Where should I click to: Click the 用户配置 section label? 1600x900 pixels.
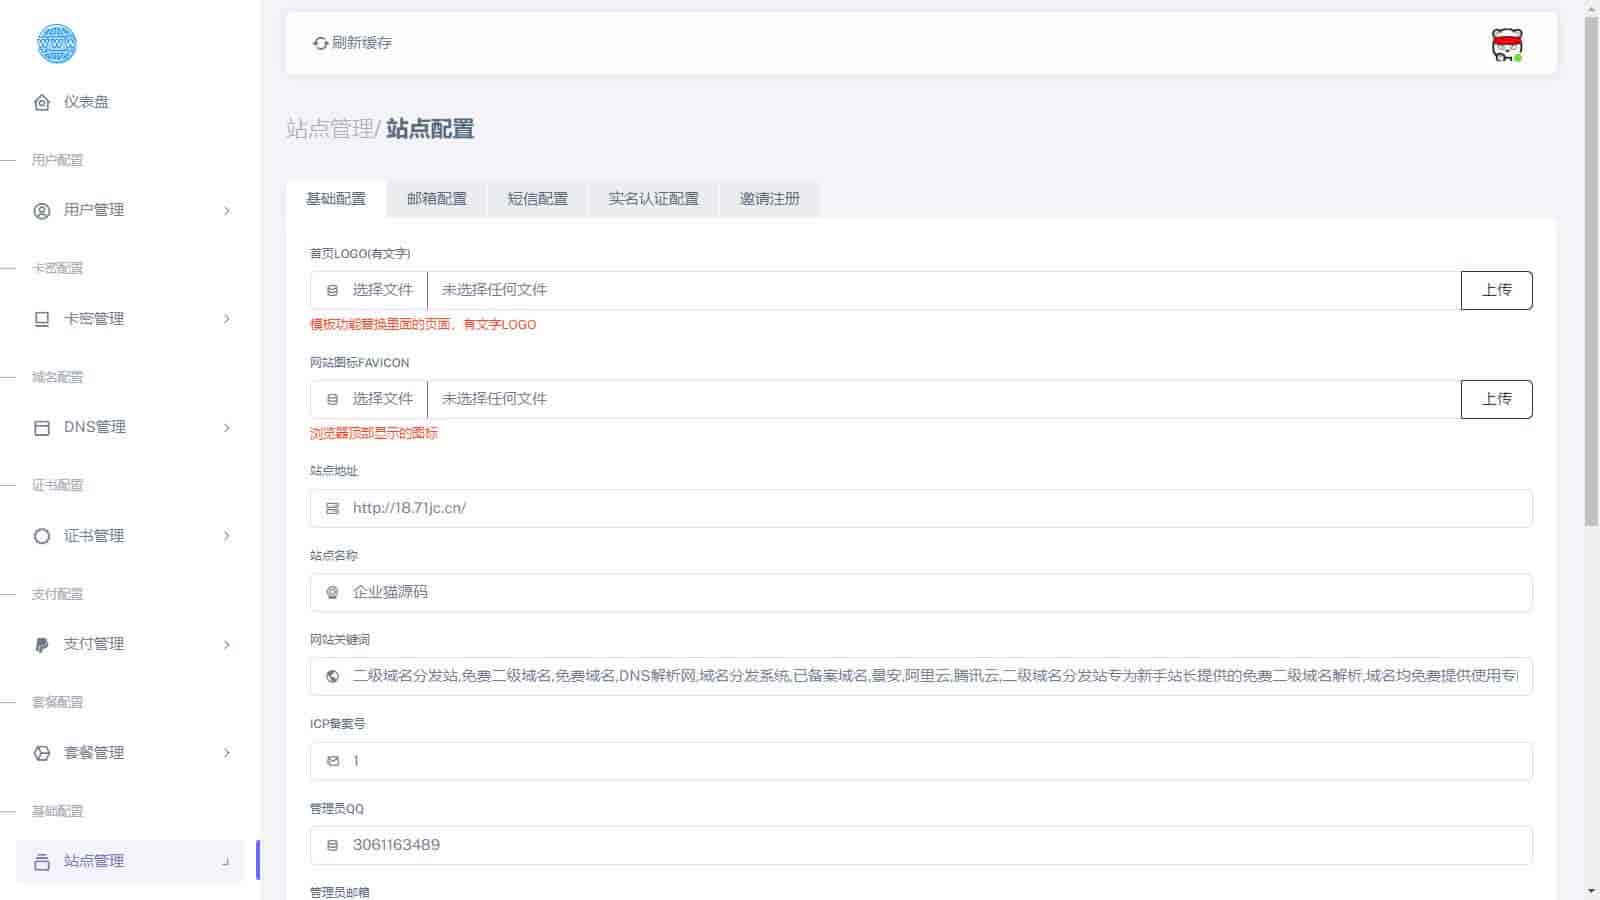point(57,160)
